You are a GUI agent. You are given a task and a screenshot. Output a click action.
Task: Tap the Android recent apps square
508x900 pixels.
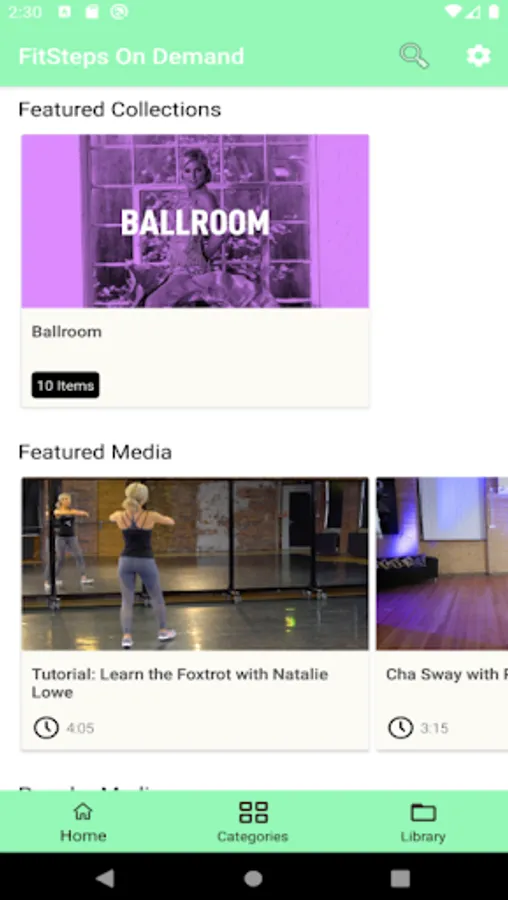coord(400,878)
